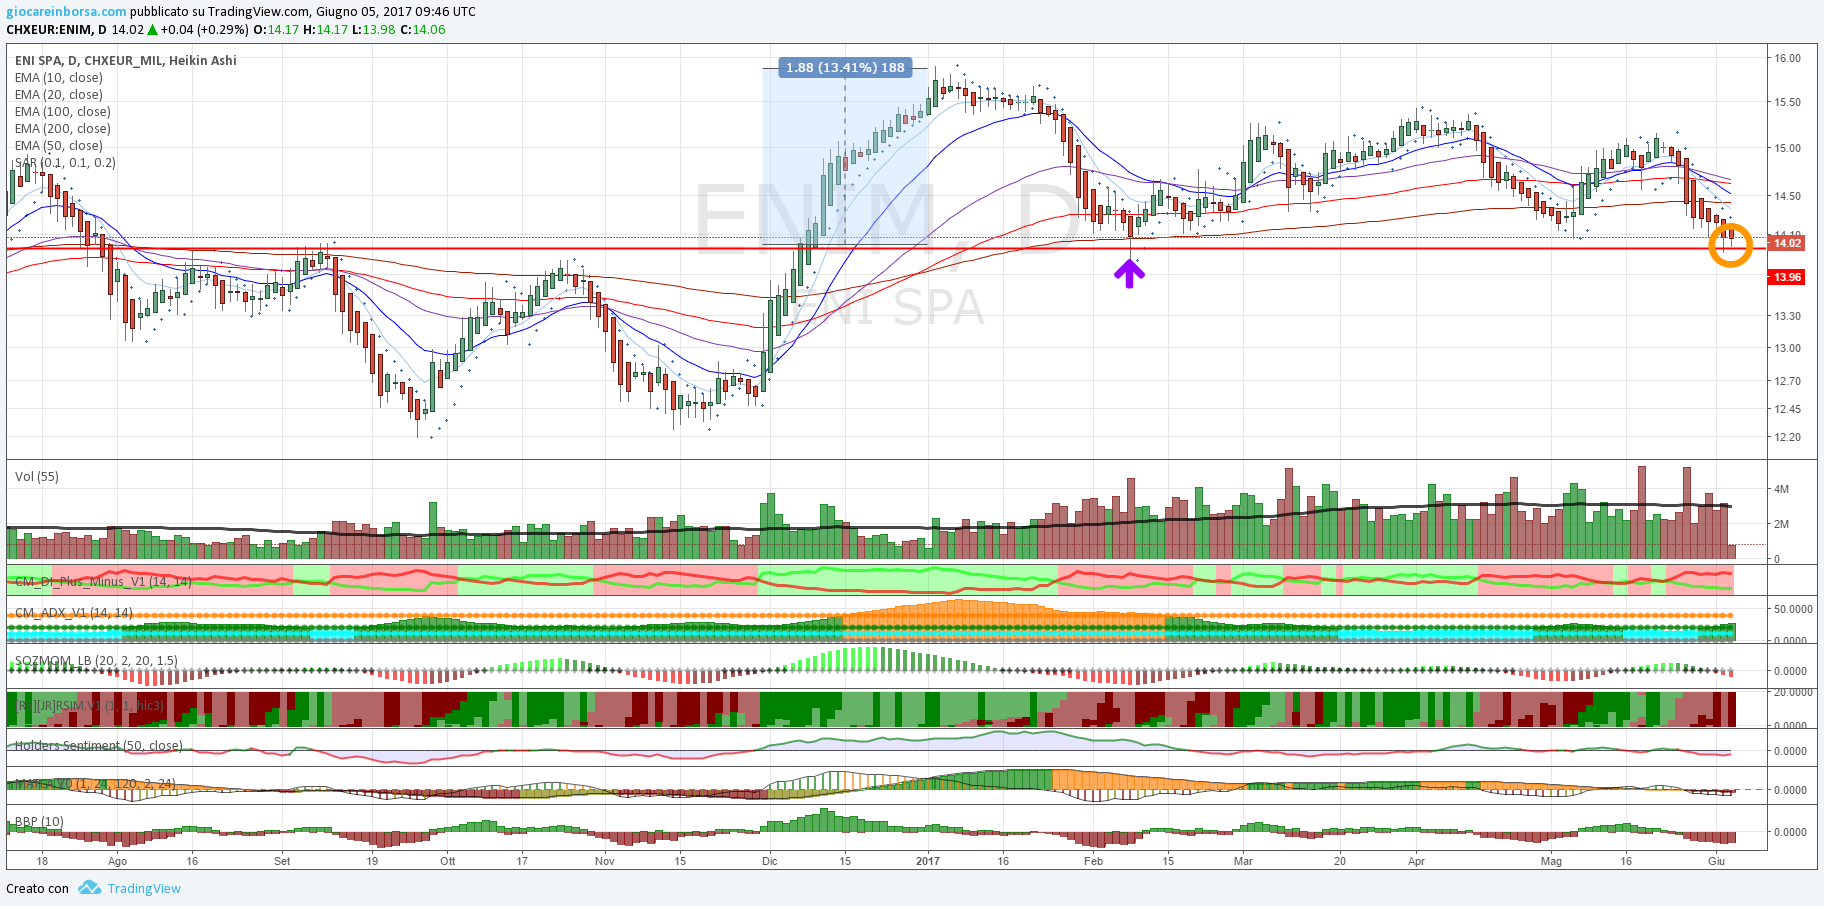Click the [RS][JR]RSIM.V1 indicator label
Screen dimensions: 1824x906
(89, 705)
